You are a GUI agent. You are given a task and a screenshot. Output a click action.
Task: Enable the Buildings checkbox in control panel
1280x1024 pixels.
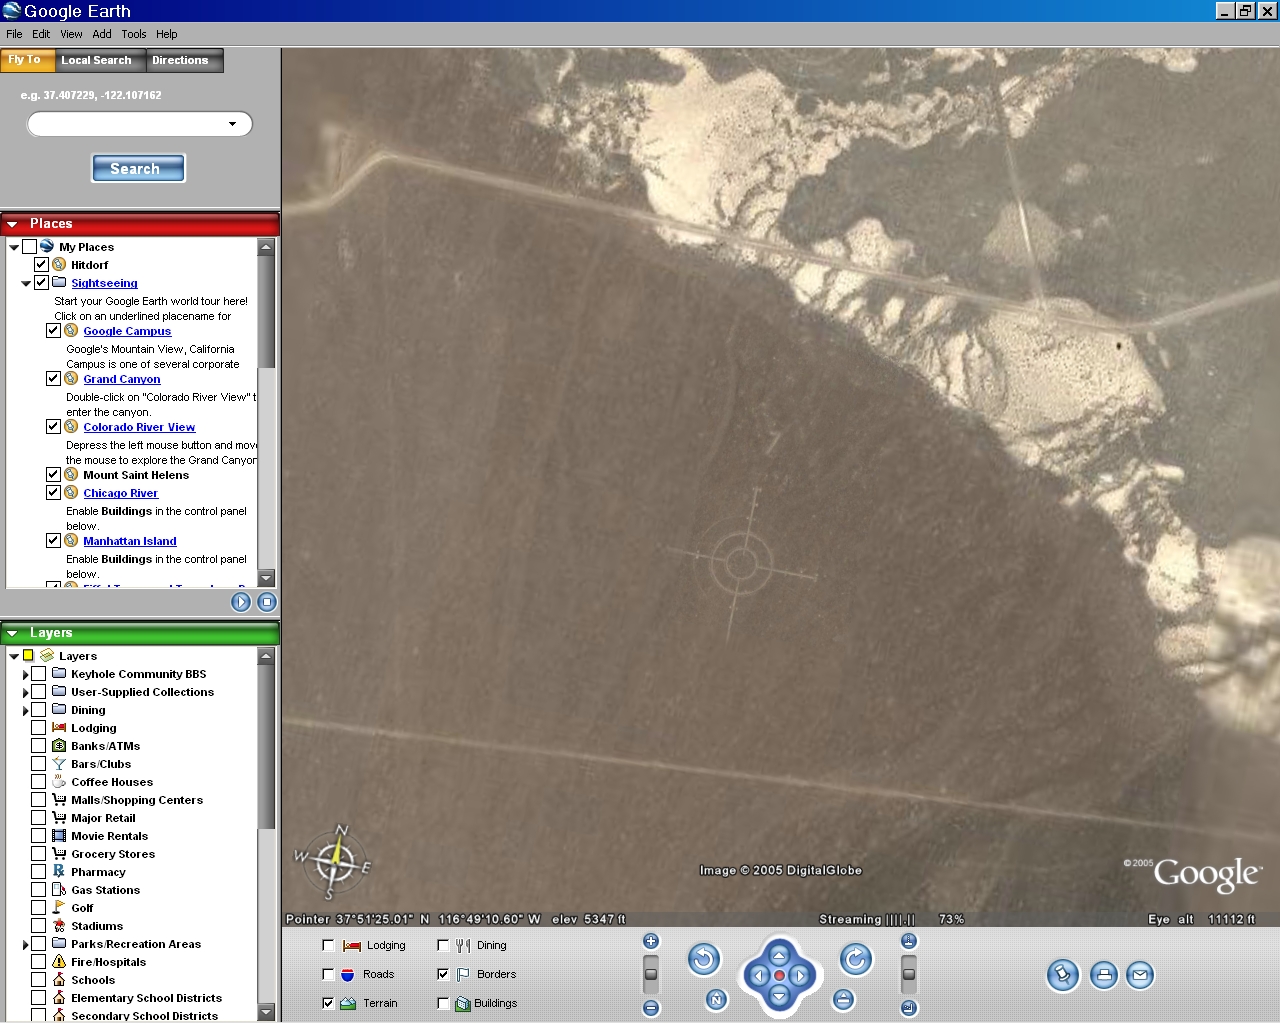point(443,1003)
